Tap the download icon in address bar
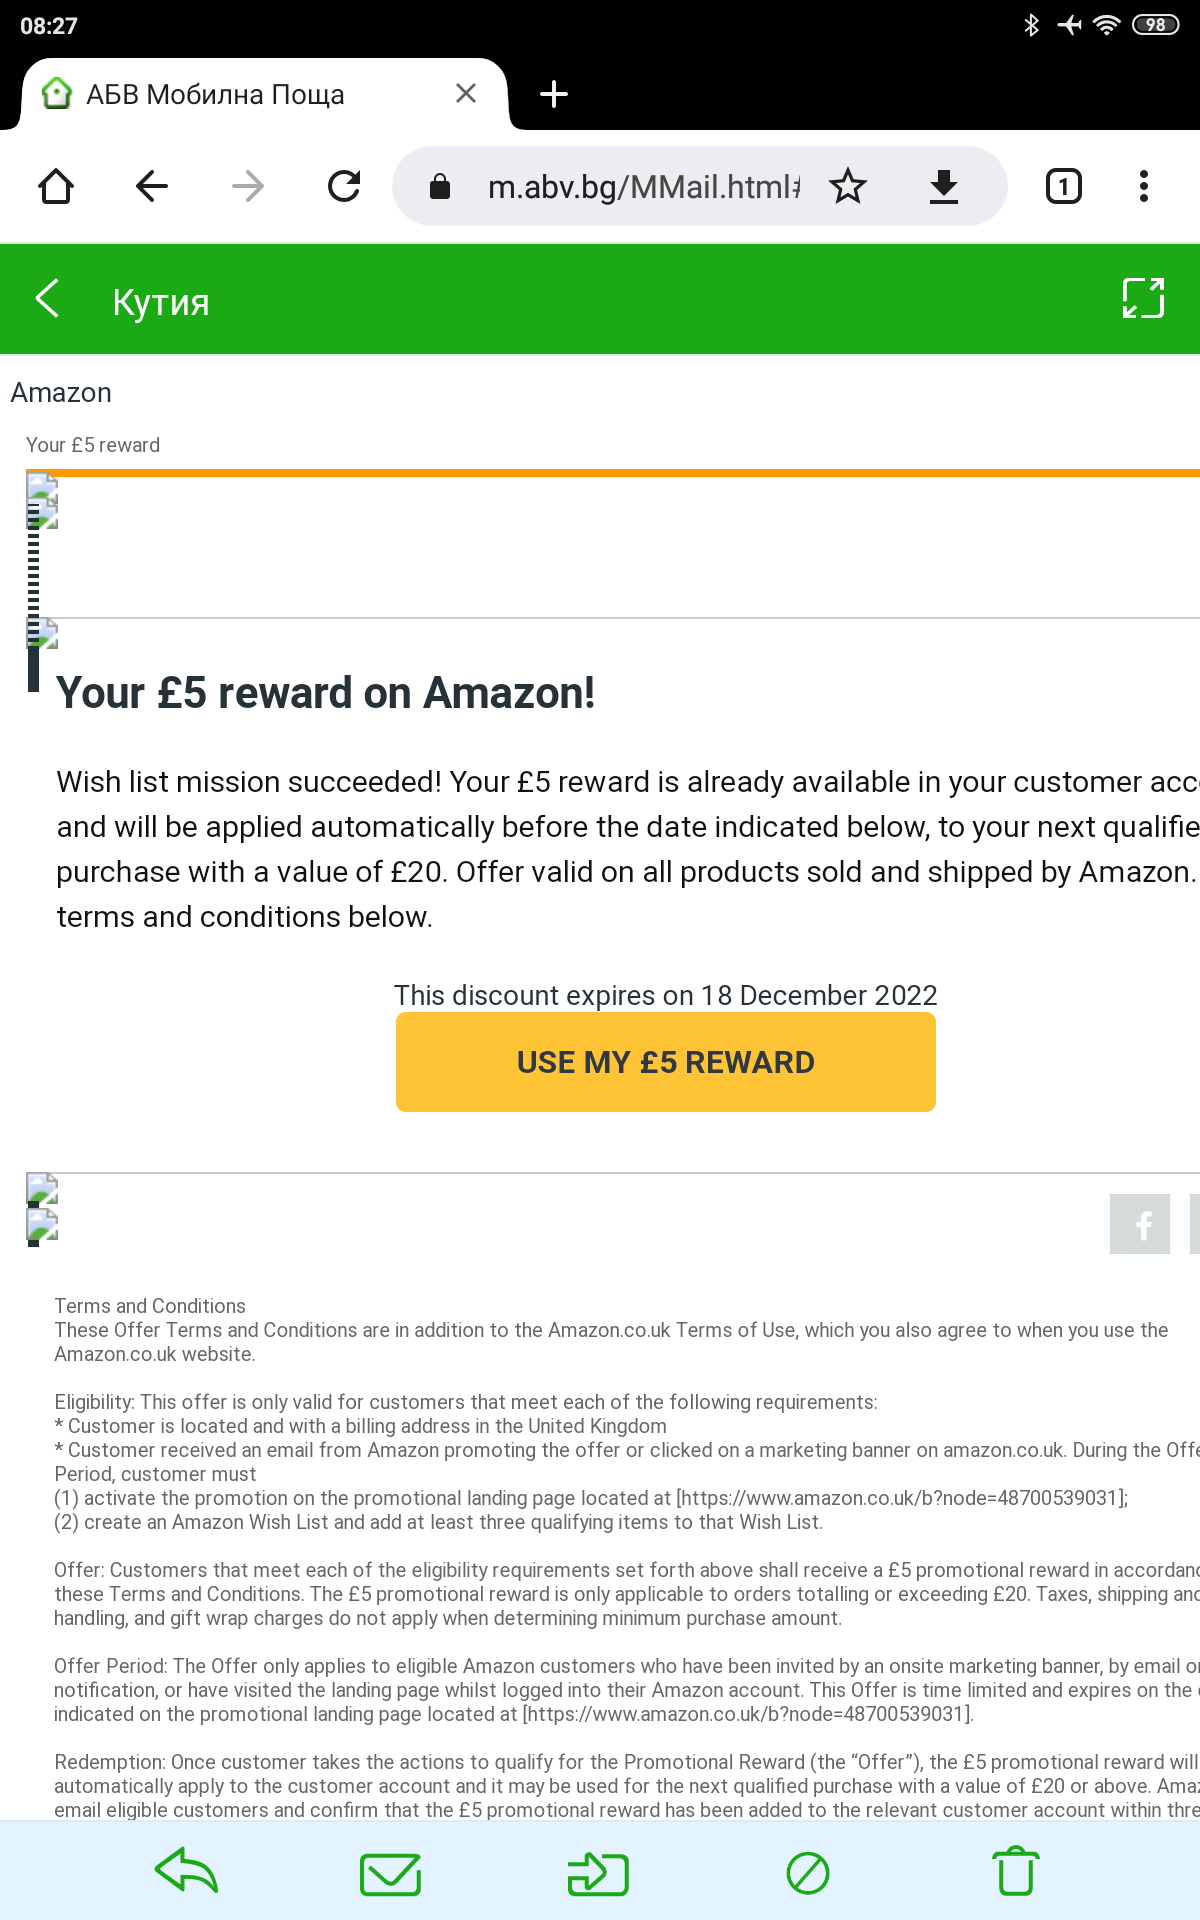 pos(943,186)
